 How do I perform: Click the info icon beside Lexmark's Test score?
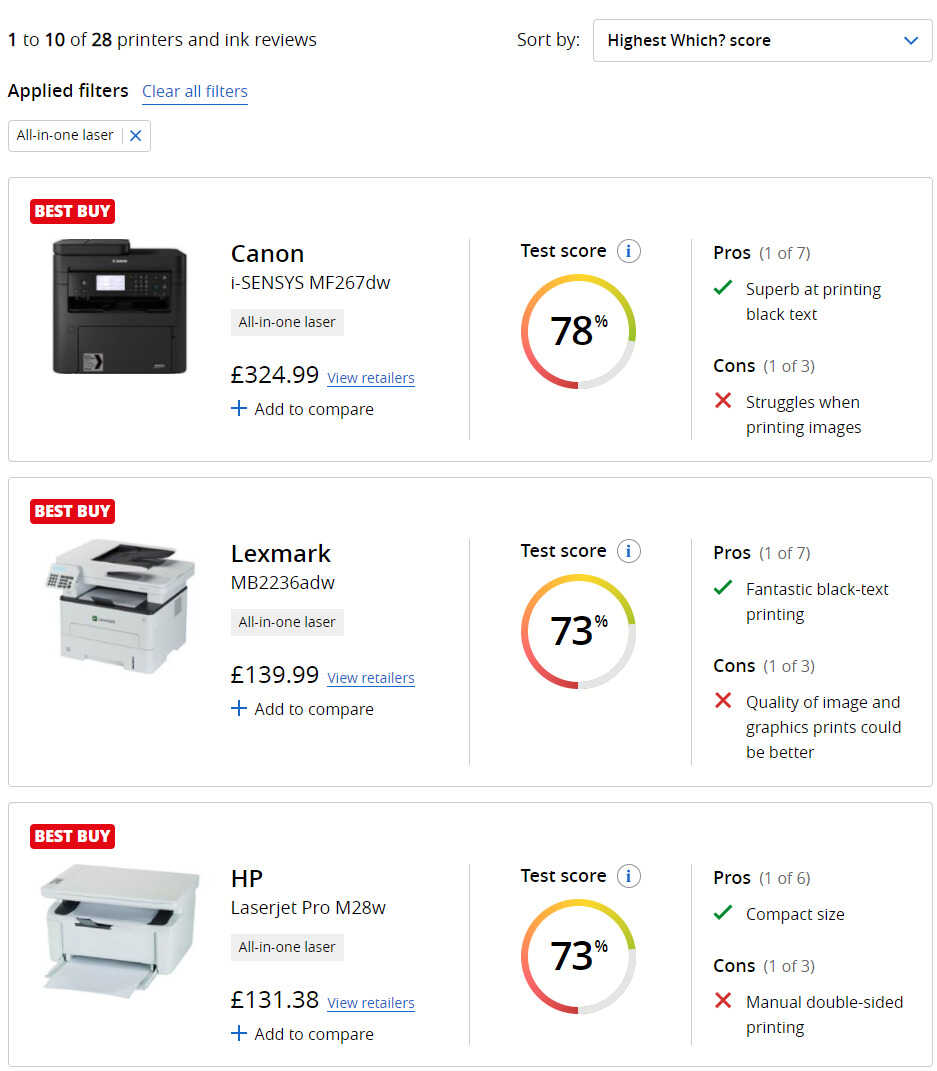click(x=628, y=551)
